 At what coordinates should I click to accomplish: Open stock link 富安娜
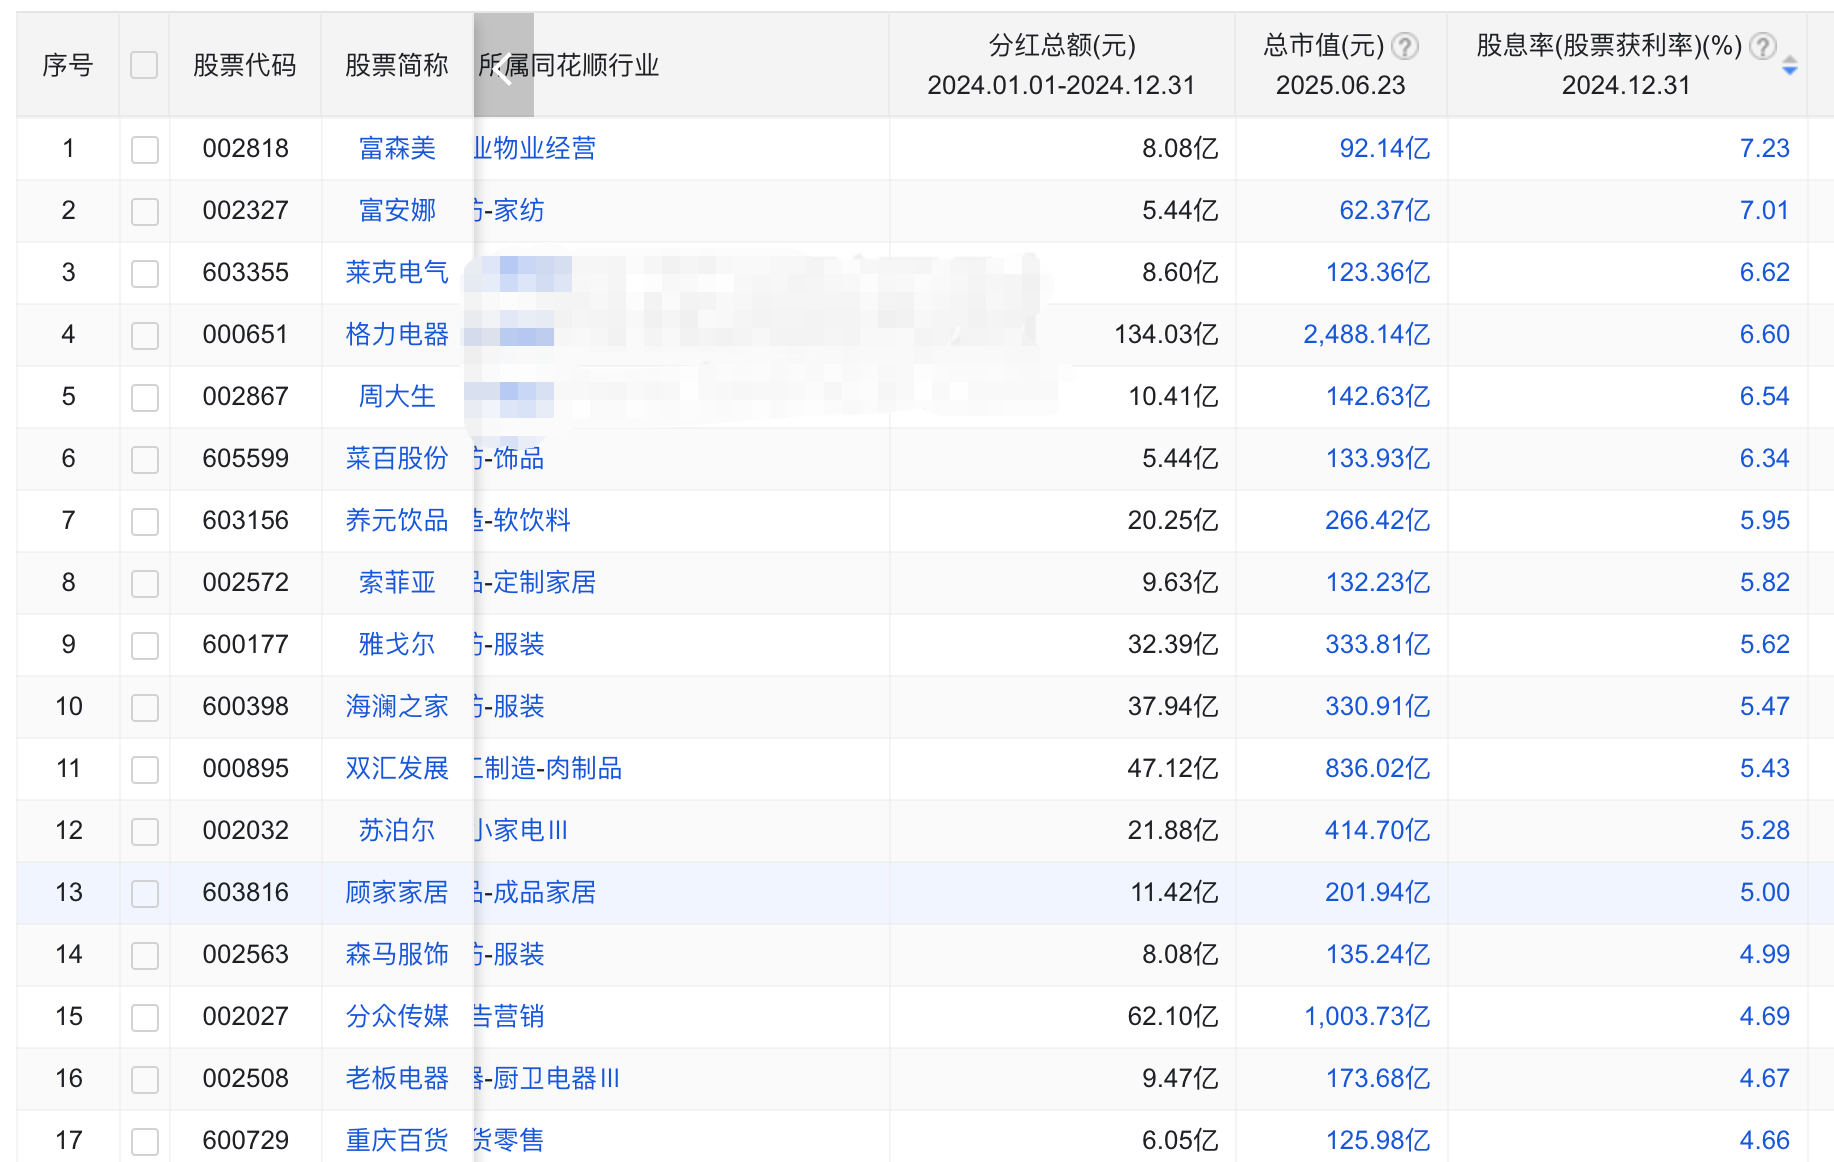[397, 210]
